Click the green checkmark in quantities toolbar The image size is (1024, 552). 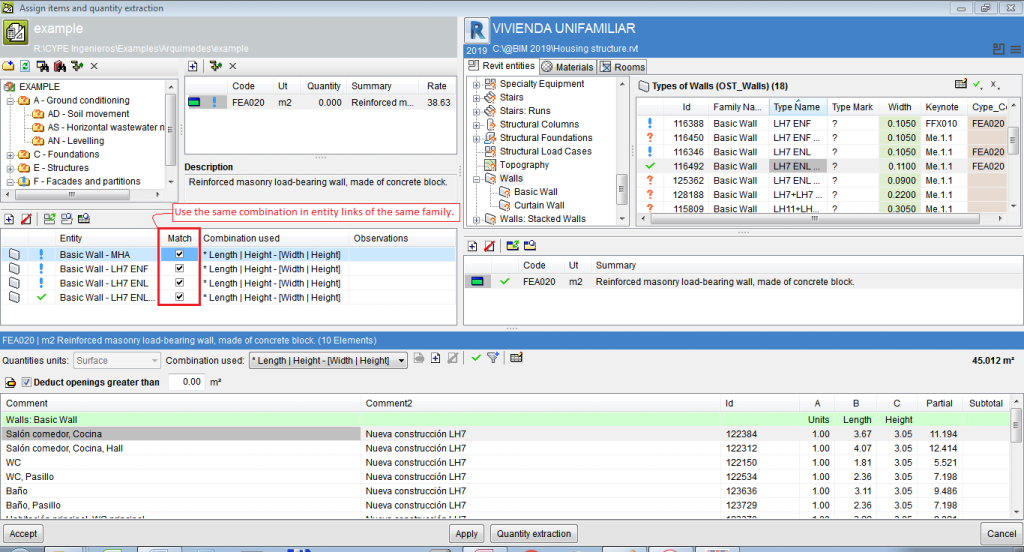click(x=476, y=358)
